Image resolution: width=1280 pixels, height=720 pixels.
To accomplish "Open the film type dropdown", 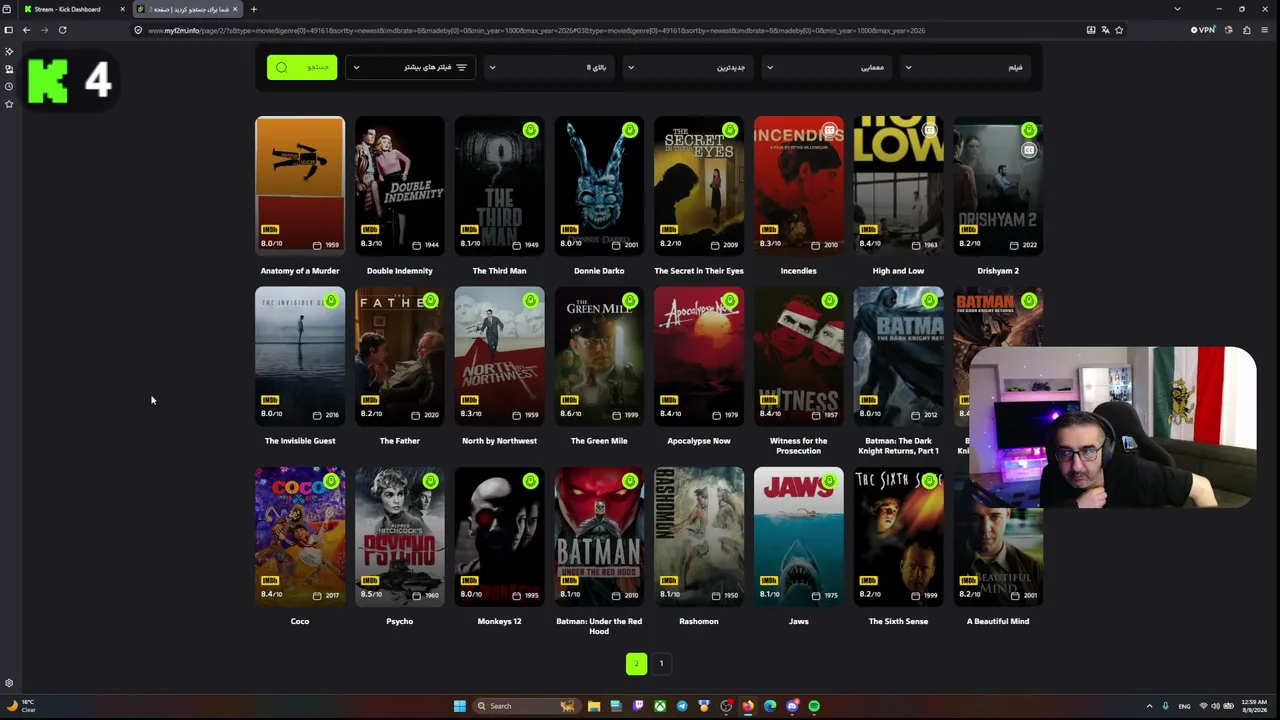I will click(966, 67).
